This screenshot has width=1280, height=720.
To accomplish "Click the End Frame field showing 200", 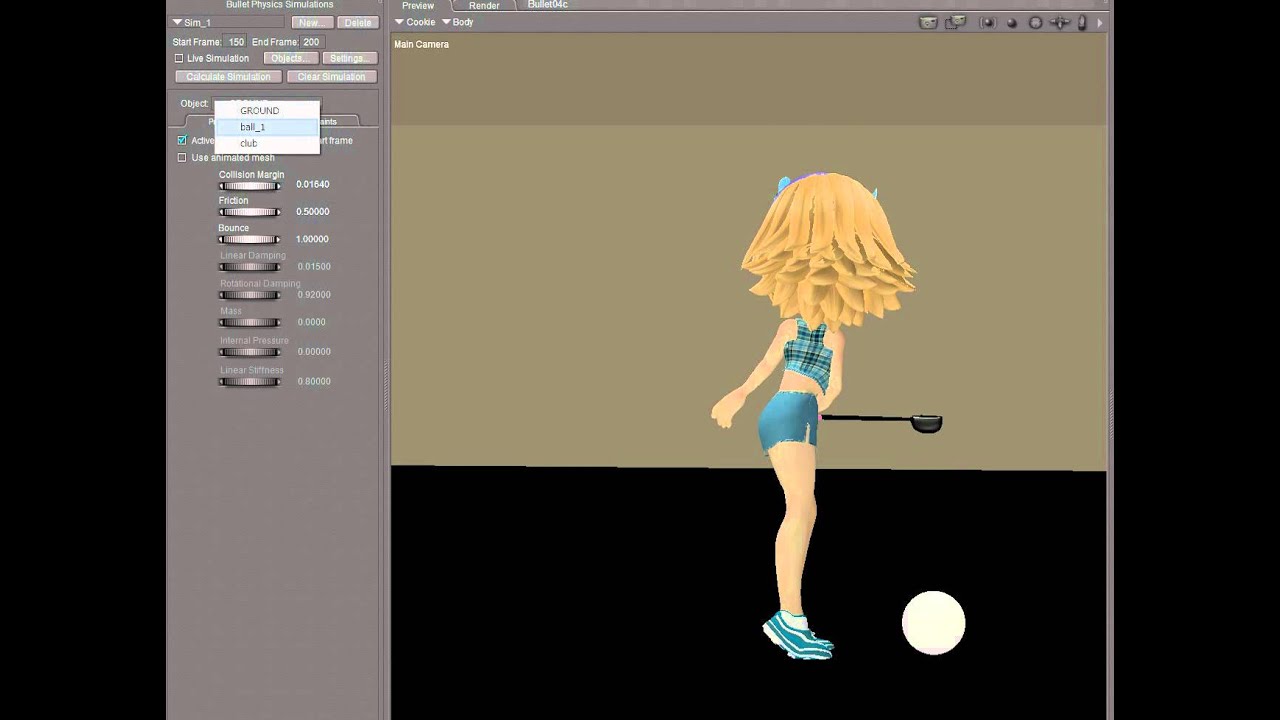I will coord(311,42).
